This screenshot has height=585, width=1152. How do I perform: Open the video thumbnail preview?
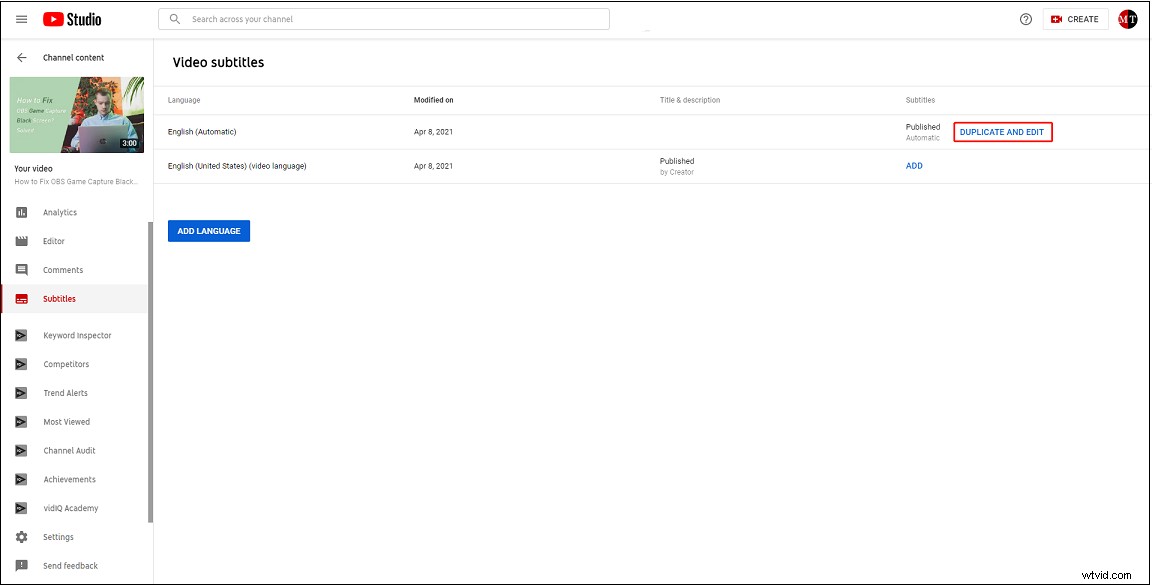coord(77,114)
